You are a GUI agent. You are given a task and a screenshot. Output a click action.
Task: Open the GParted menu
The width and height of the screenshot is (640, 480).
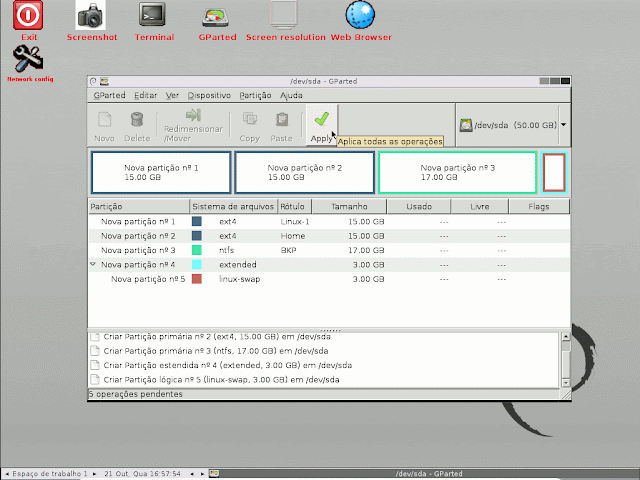(109, 96)
